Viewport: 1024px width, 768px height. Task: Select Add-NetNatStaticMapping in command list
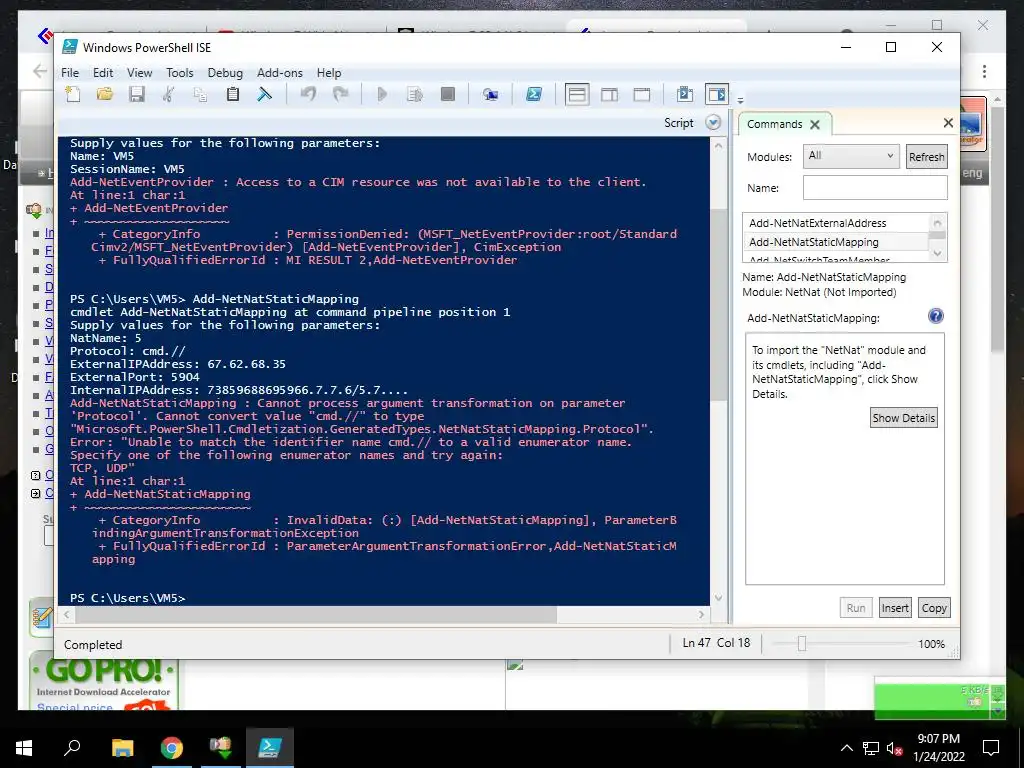tap(837, 242)
